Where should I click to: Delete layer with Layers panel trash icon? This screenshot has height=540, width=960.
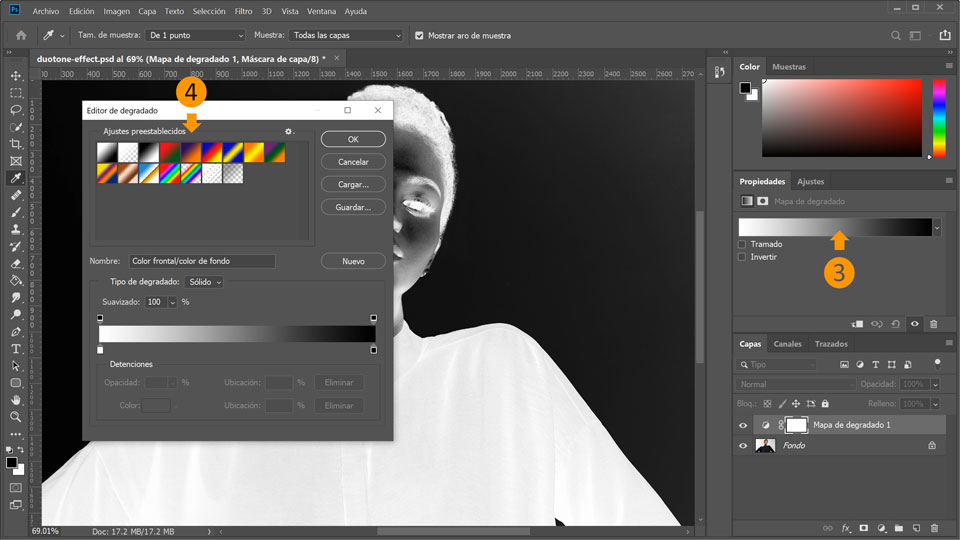click(934, 528)
